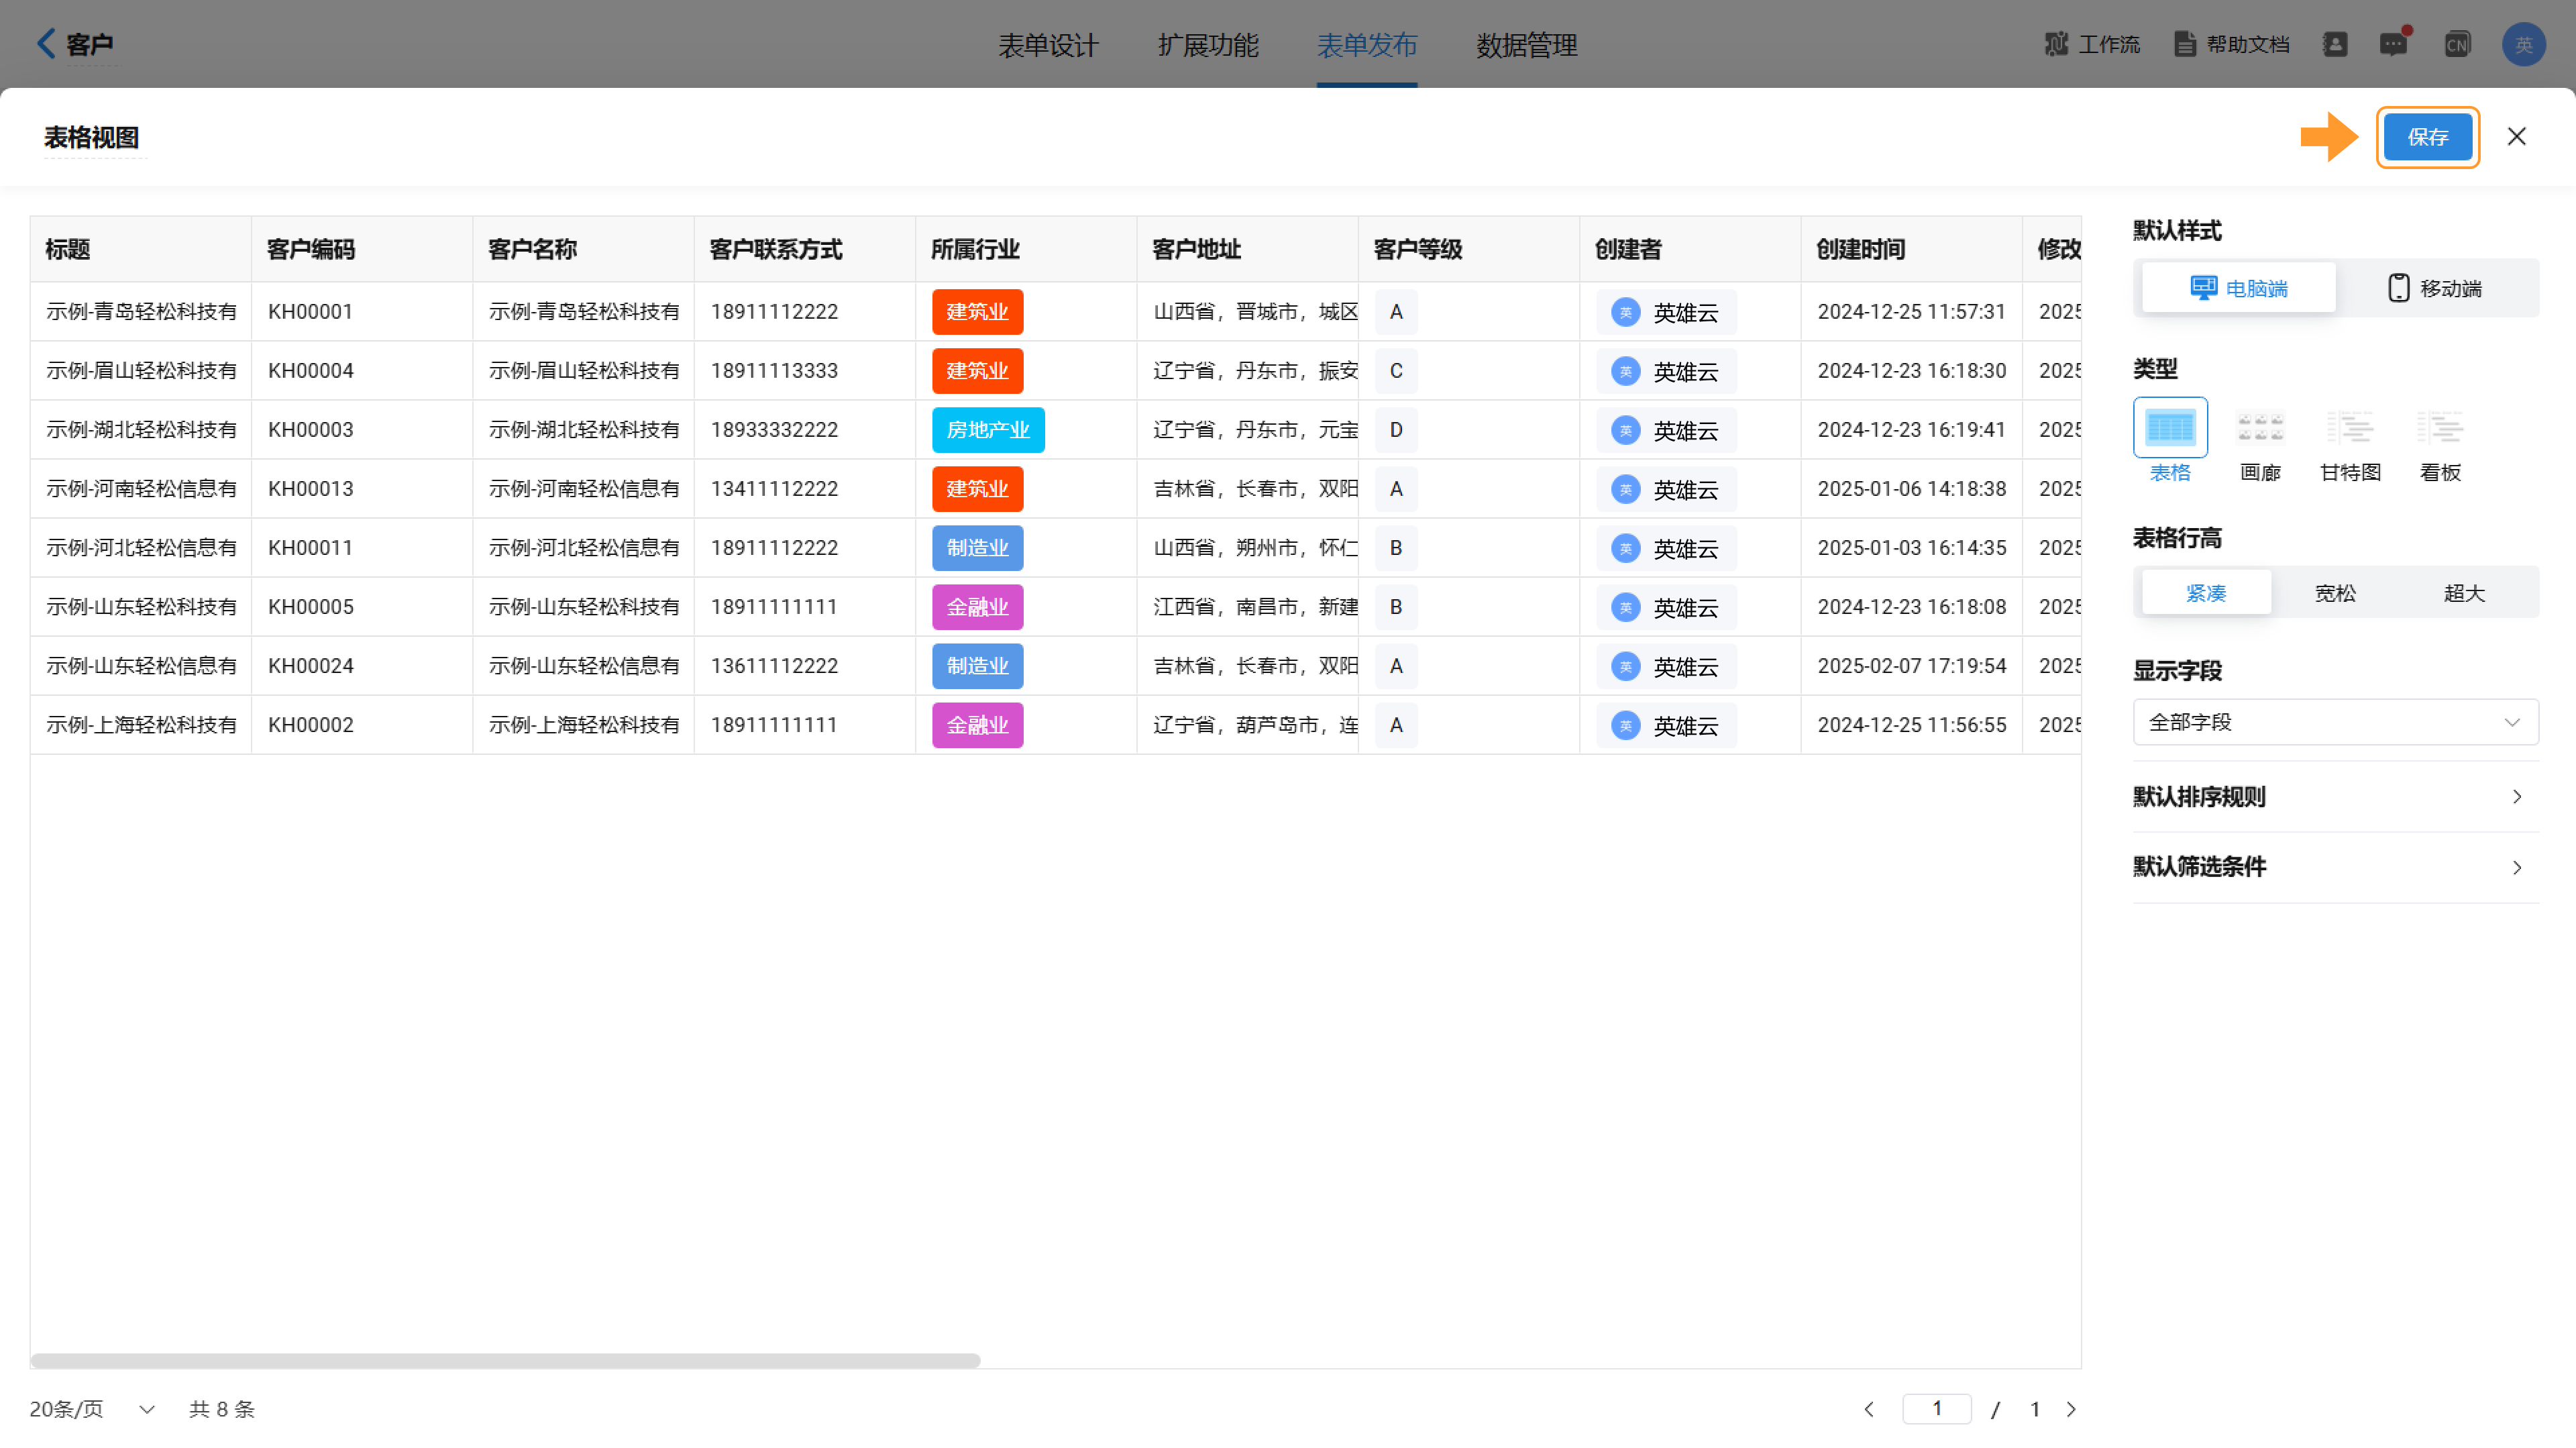Image resolution: width=2576 pixels, height=1448 pixels.
Task: Click creator avatar in KH00001 row
Action: click(x=1626, y=312)
